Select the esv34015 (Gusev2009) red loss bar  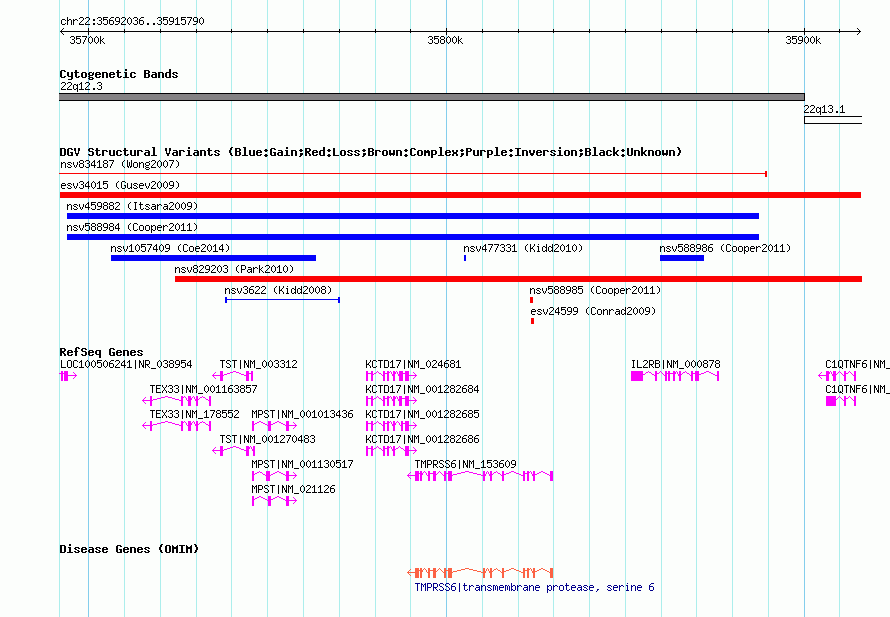pos(460,195)
